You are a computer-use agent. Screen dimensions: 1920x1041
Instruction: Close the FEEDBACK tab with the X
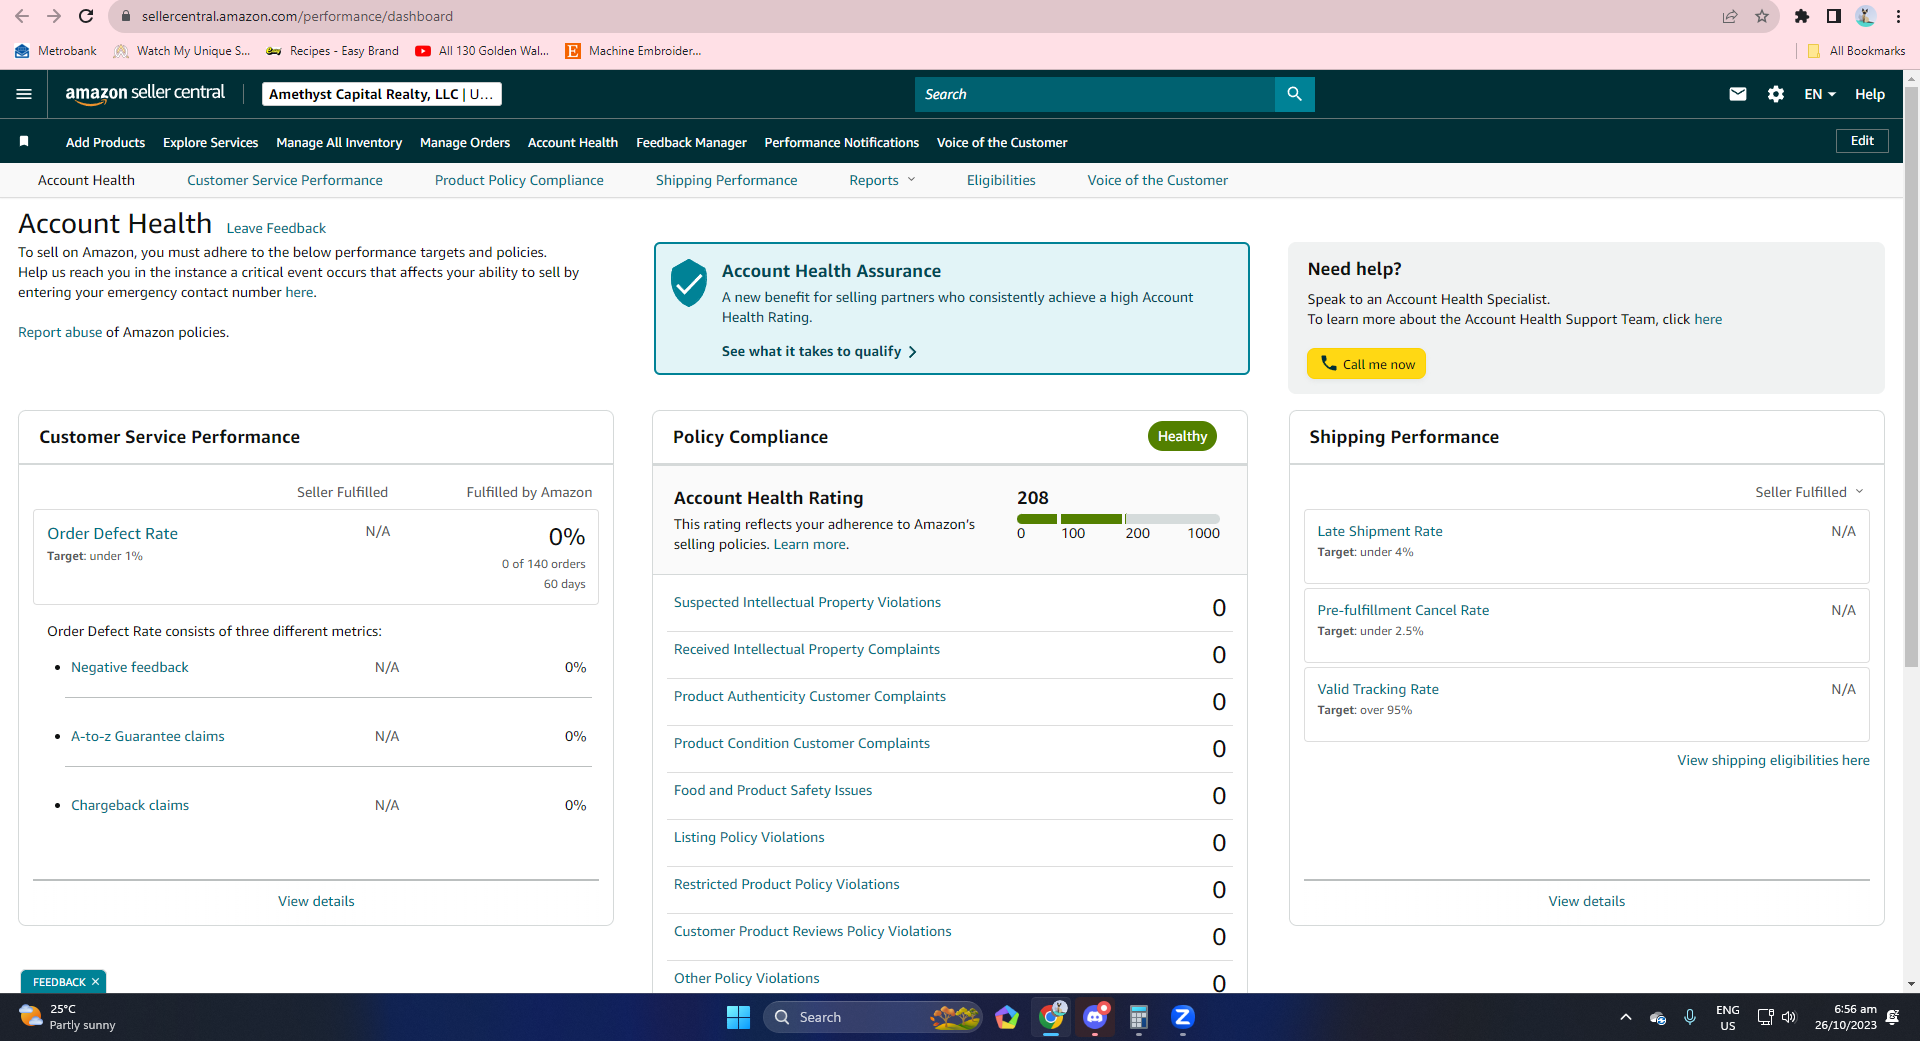[x=95, y=982]
